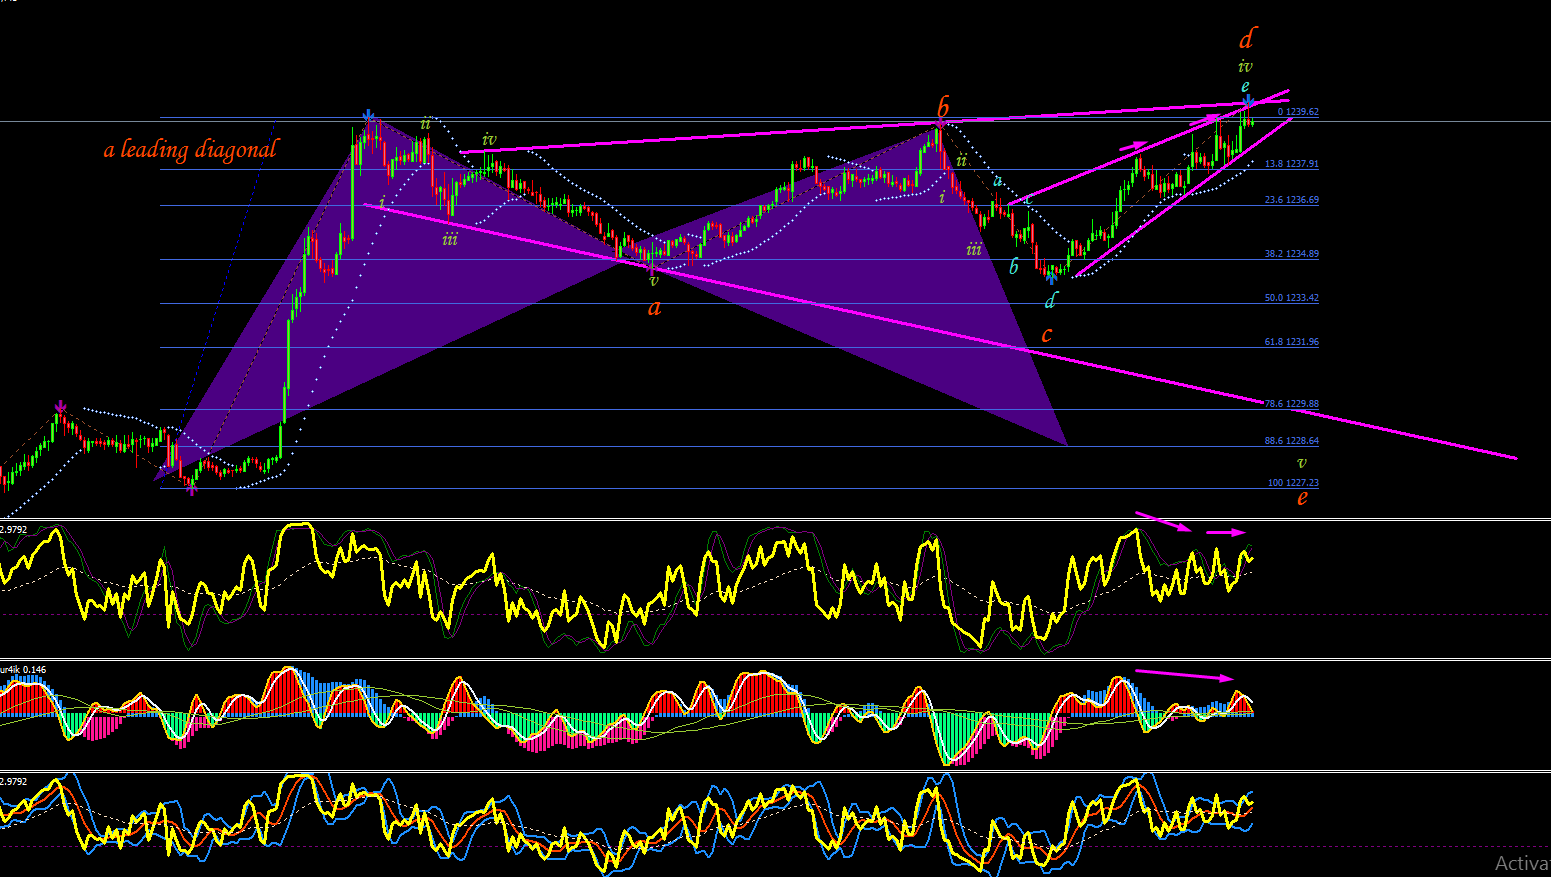
Task: Pick the Fibonacci label "38.2 1234.89"
Action: [x=1292, y=254]
